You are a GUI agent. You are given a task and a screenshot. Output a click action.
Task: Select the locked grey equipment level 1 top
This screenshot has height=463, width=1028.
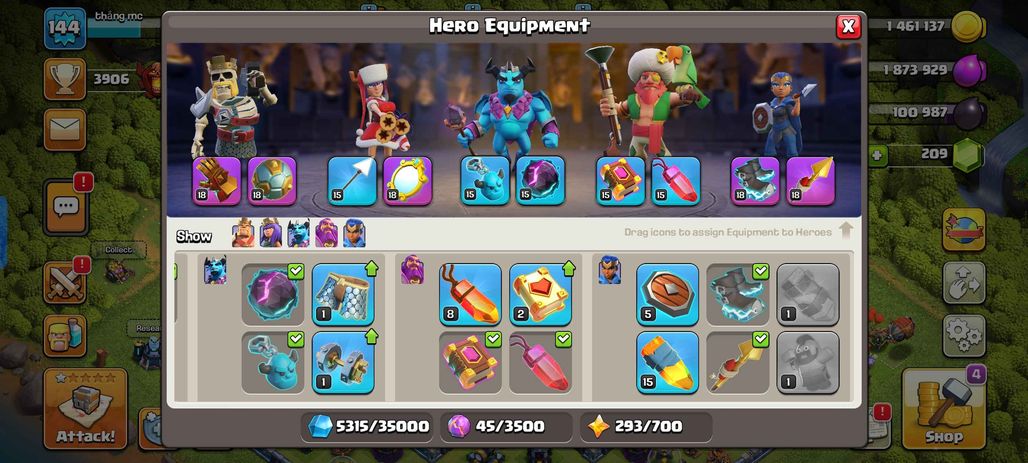(x=808, y=294)
